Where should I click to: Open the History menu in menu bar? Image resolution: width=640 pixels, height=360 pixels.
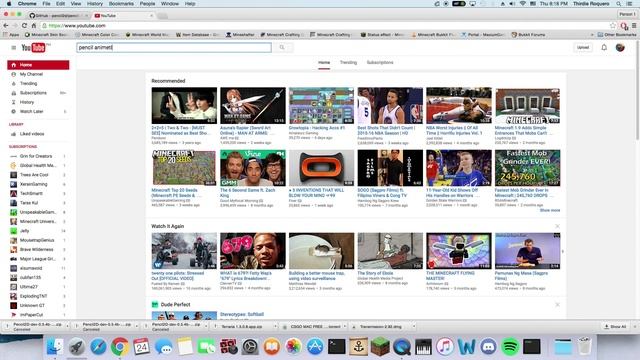point(95,4)
